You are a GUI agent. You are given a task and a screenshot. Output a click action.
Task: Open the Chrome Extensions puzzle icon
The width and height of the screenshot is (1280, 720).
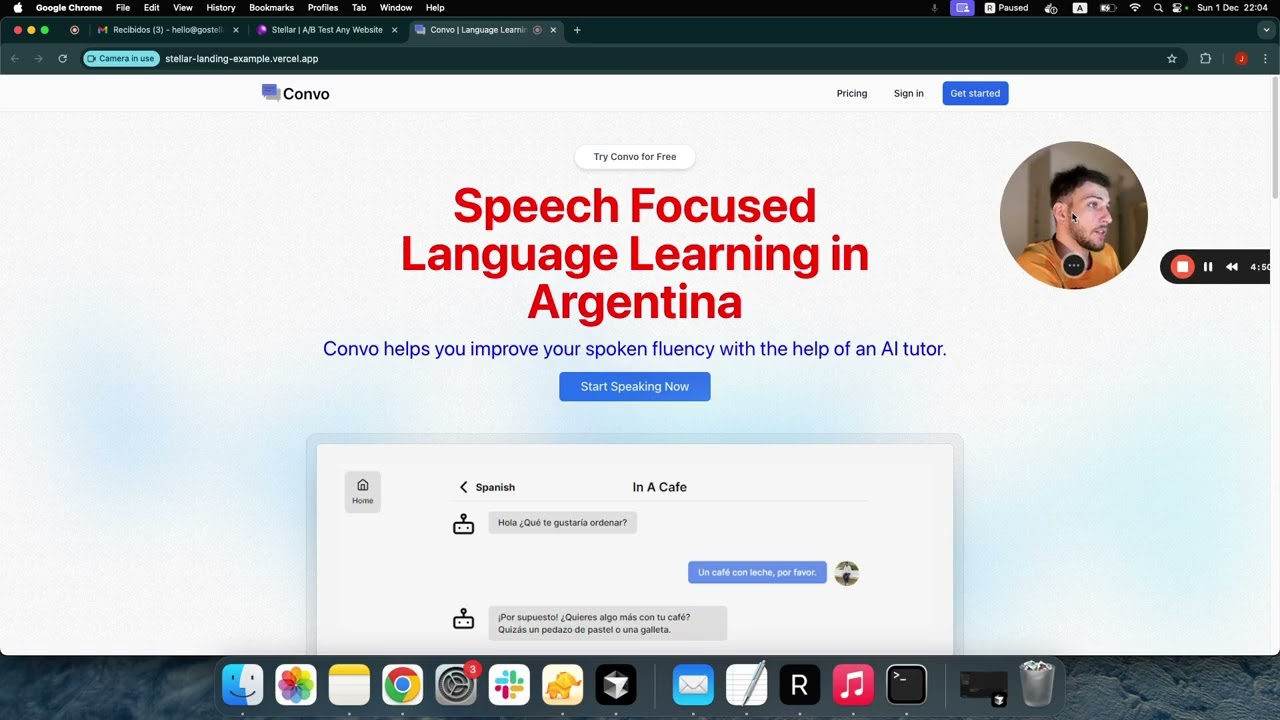tap(1205, 59)
